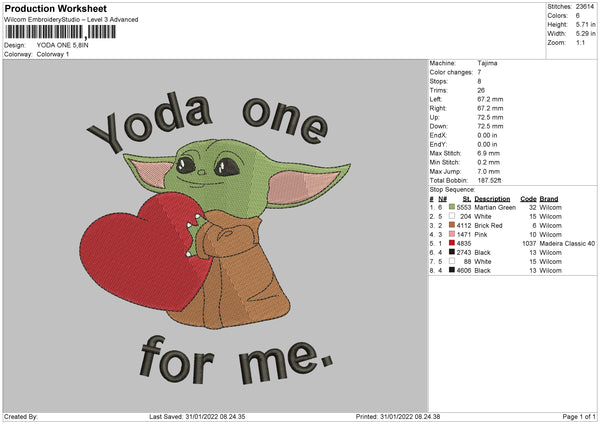
Task: Click the Zoom value "1:1"
Action: click(580, 42)
